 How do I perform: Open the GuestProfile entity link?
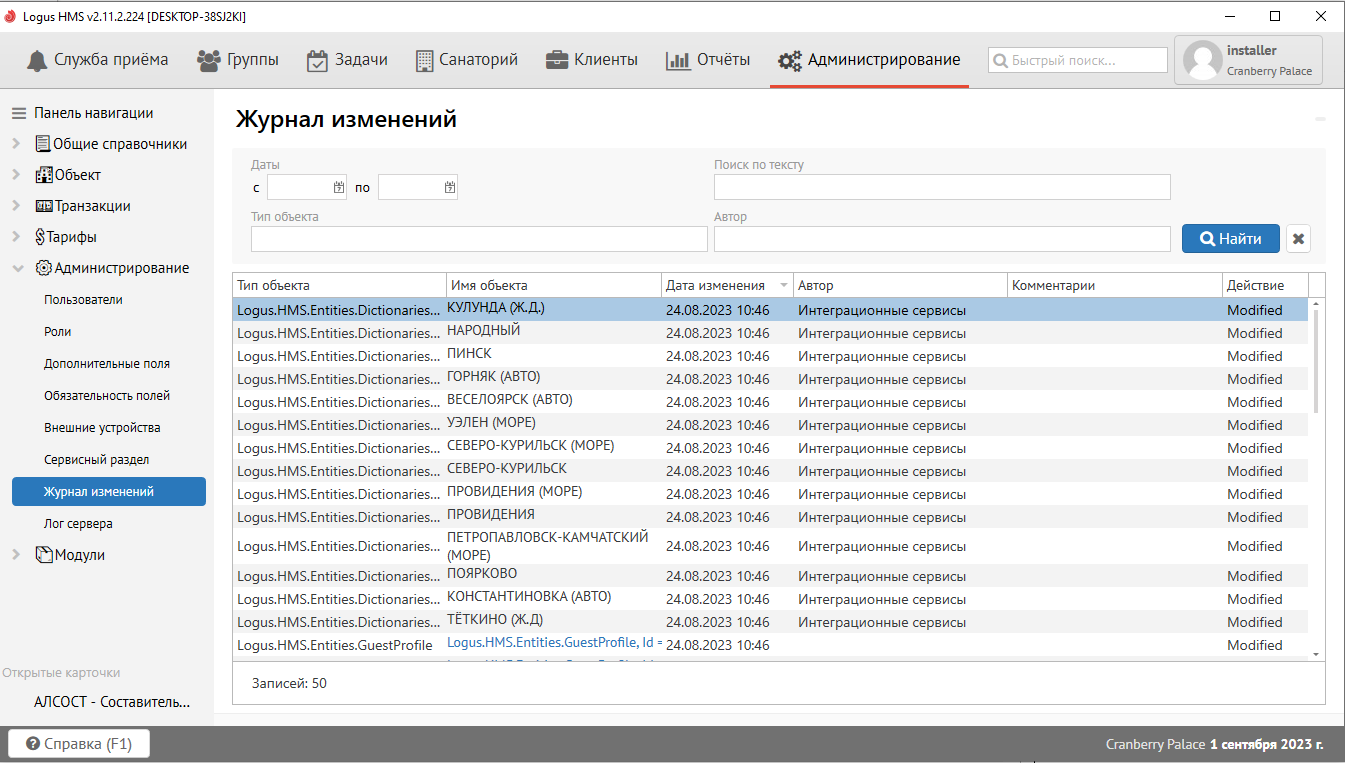point(549,643)
